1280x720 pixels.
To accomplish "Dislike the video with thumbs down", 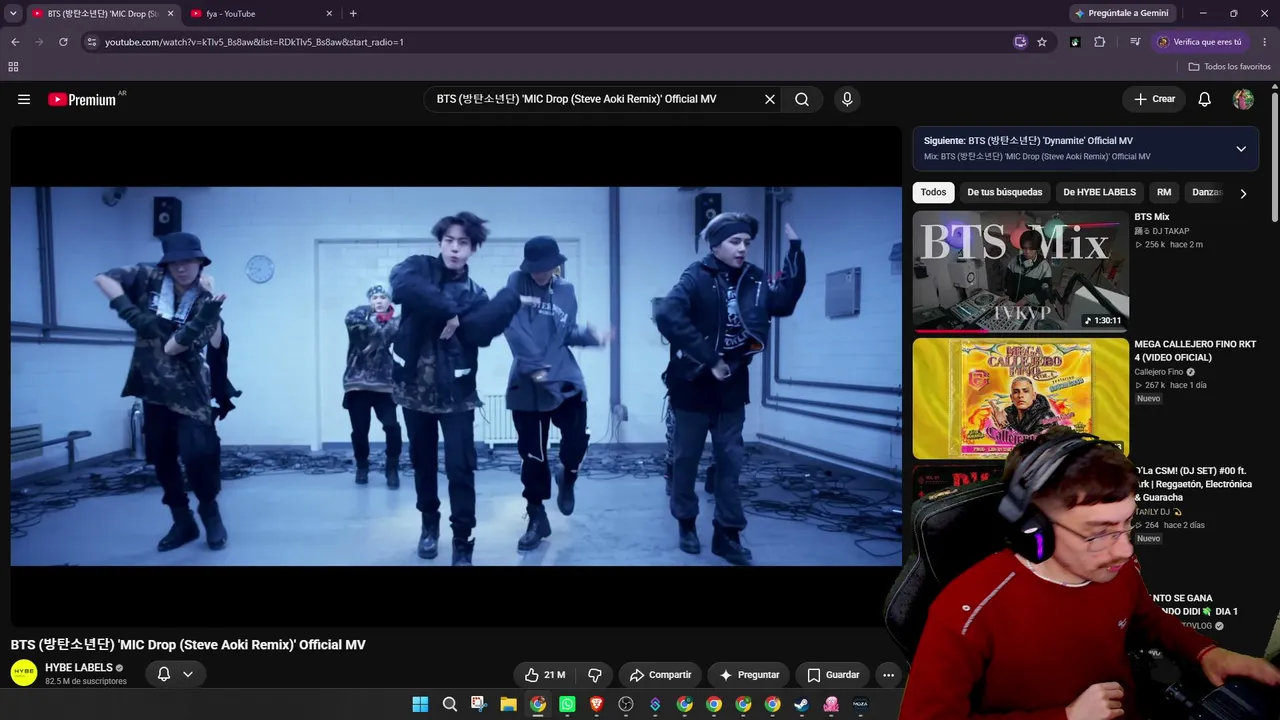I will tap(595, 675).
